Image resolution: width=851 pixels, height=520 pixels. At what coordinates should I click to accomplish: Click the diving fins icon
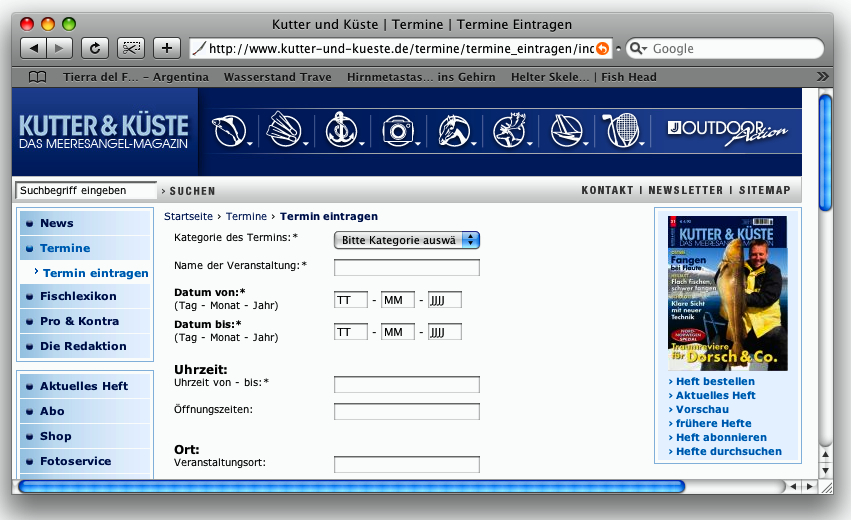pos(284,130)
